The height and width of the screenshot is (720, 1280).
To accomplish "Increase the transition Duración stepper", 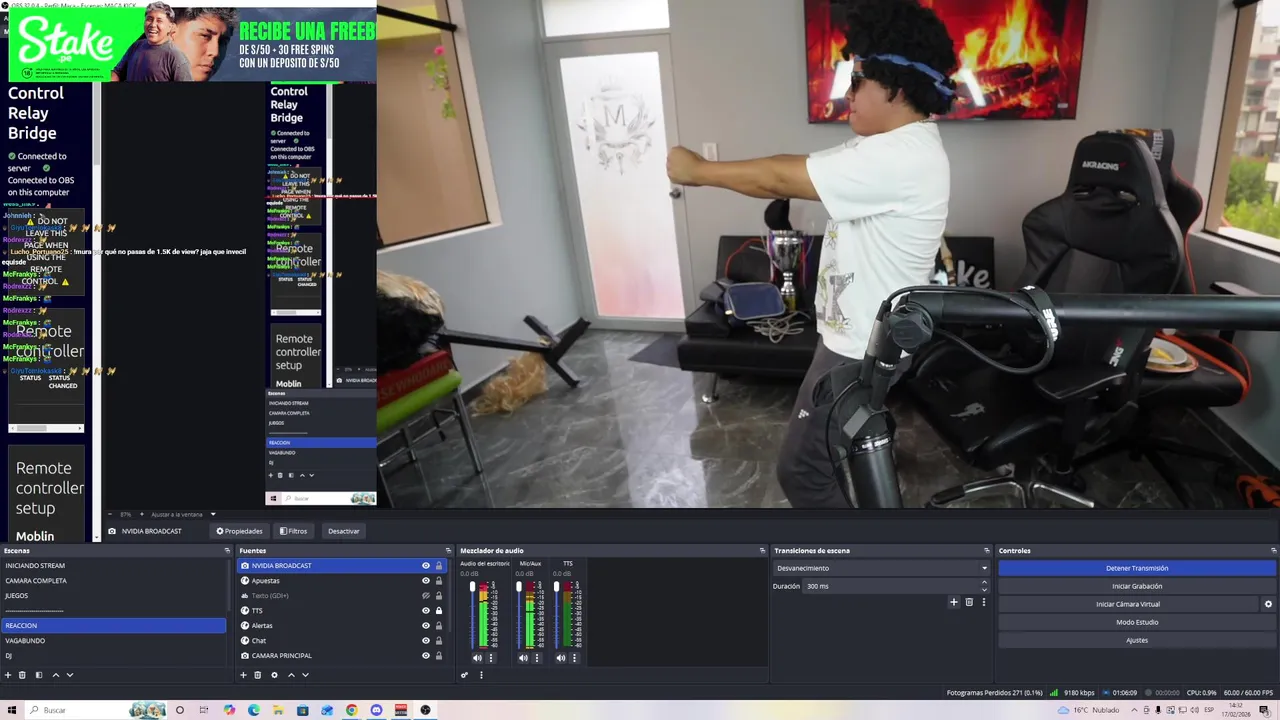I will coord(984,582).
